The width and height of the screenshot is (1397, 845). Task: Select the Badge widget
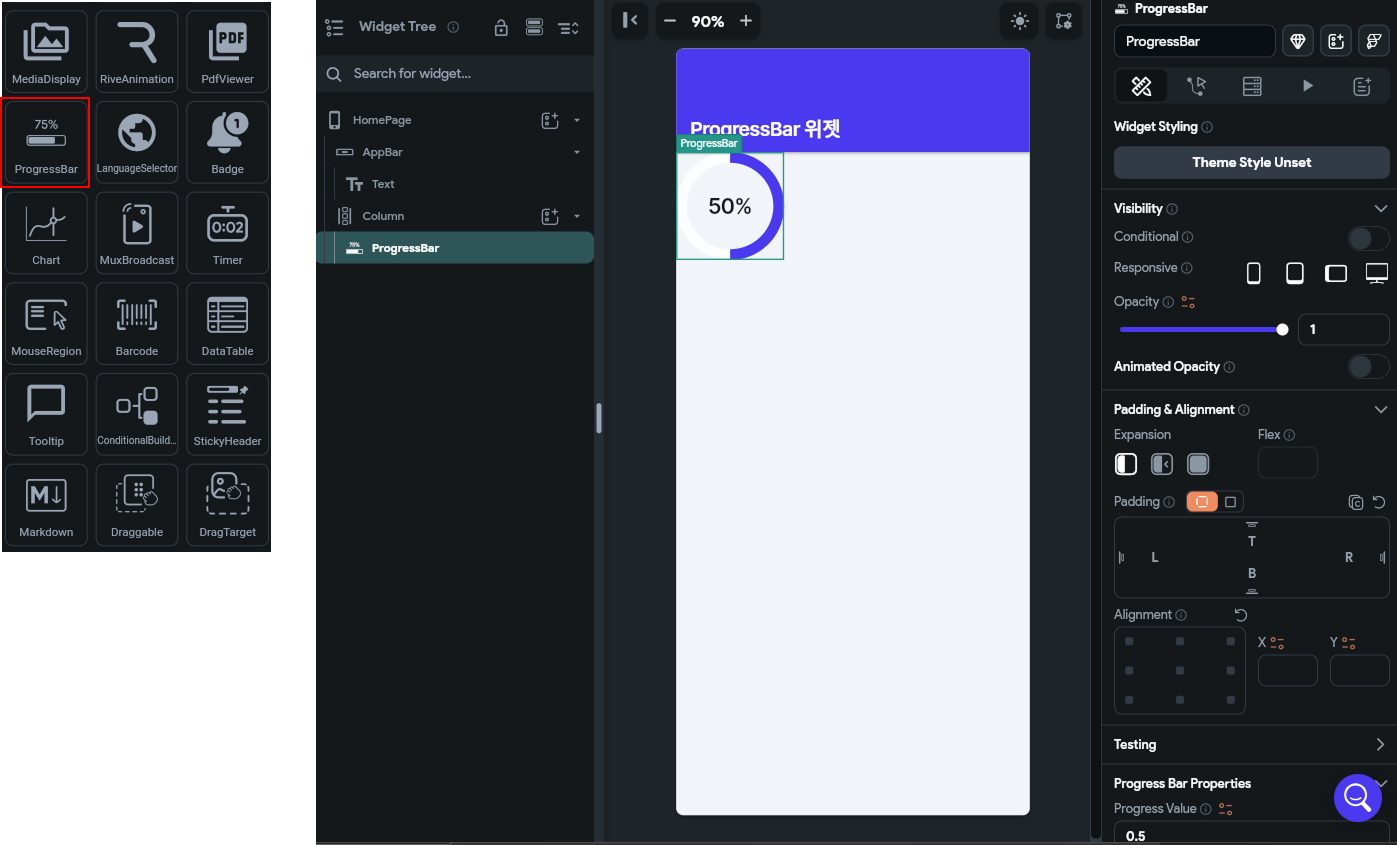point(227,142)
